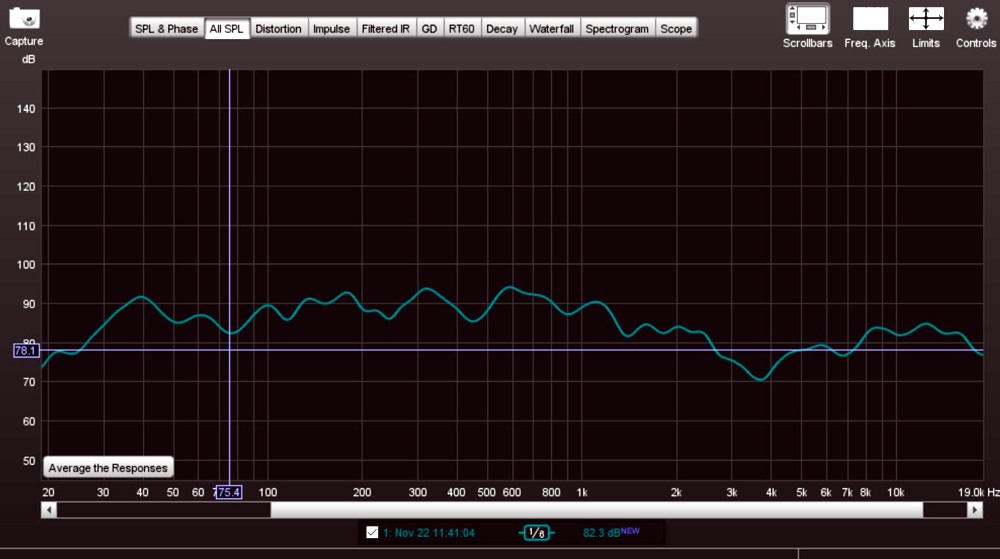Open the Limits arrows icon
The height and width of the screenshot is (559, 1000).
coord(926,18)
